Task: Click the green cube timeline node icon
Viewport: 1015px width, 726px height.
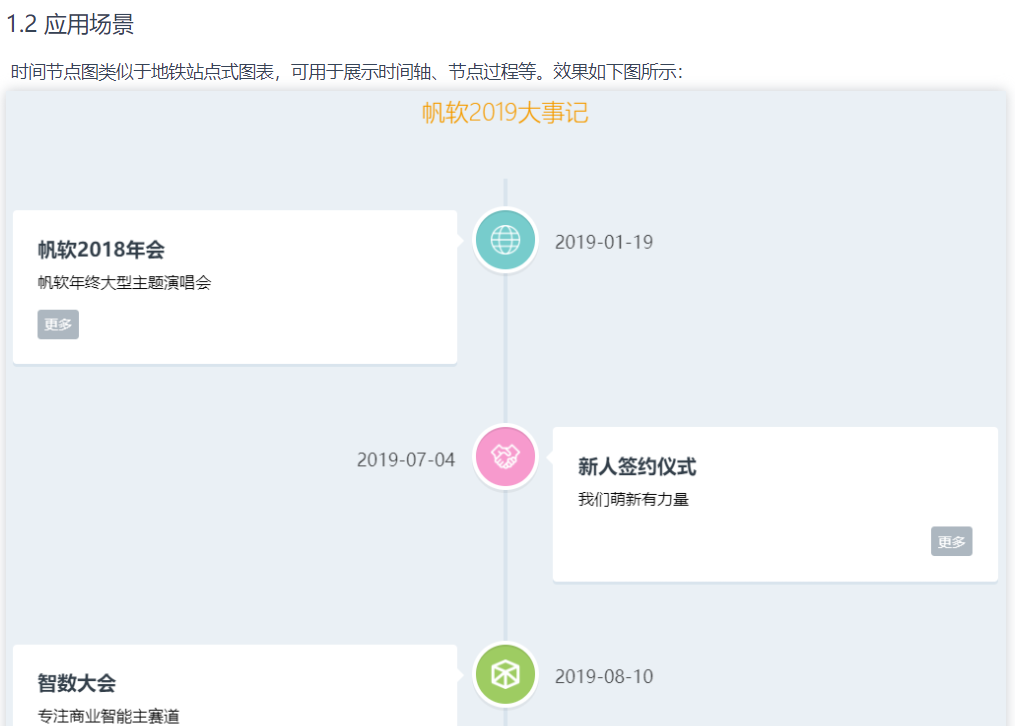Action: click(x=505, y=675)
